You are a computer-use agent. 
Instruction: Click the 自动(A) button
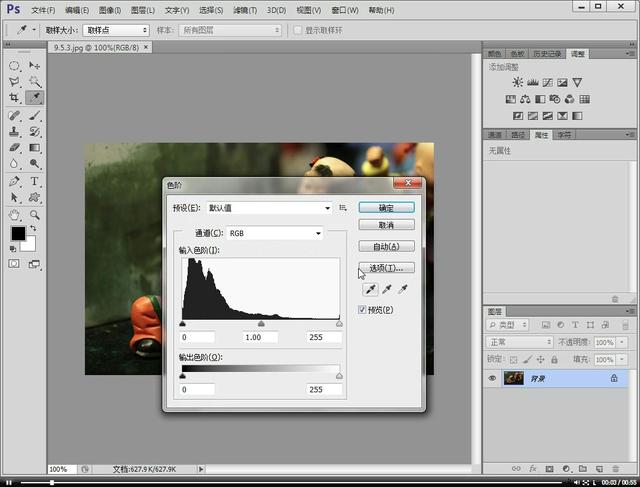pyautogui.click(x=387, y=247)
